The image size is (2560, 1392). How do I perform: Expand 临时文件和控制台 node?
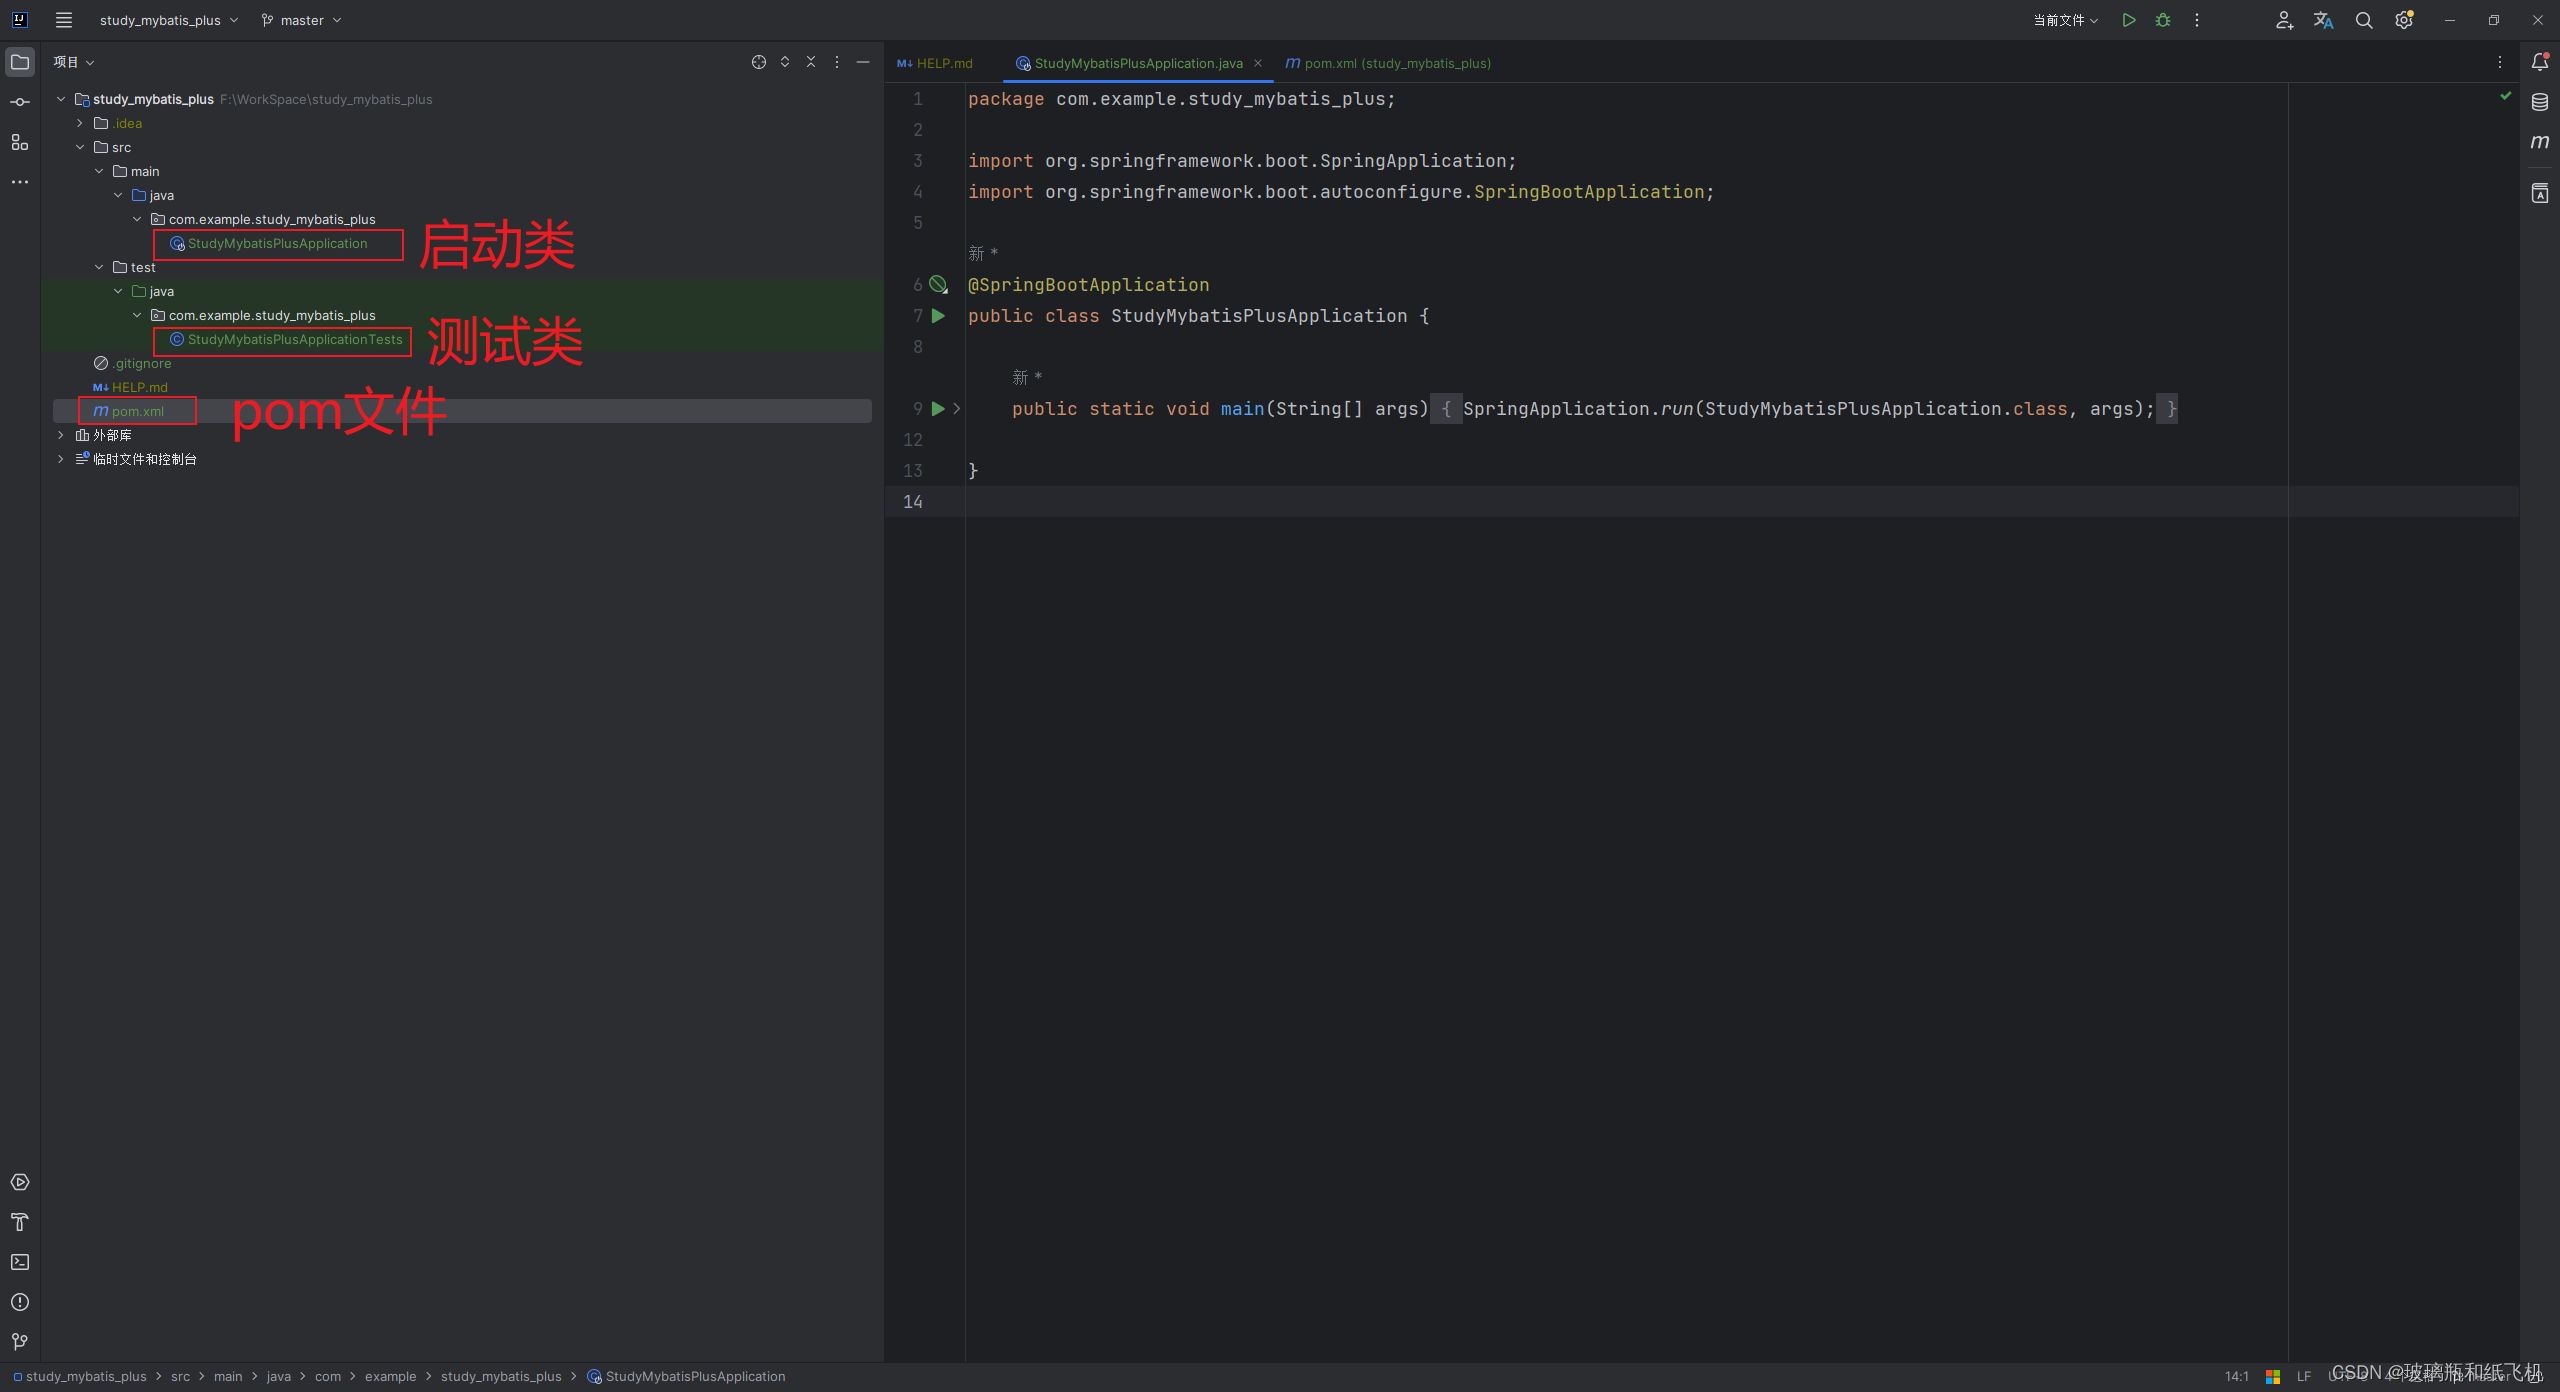pos(61,459)
